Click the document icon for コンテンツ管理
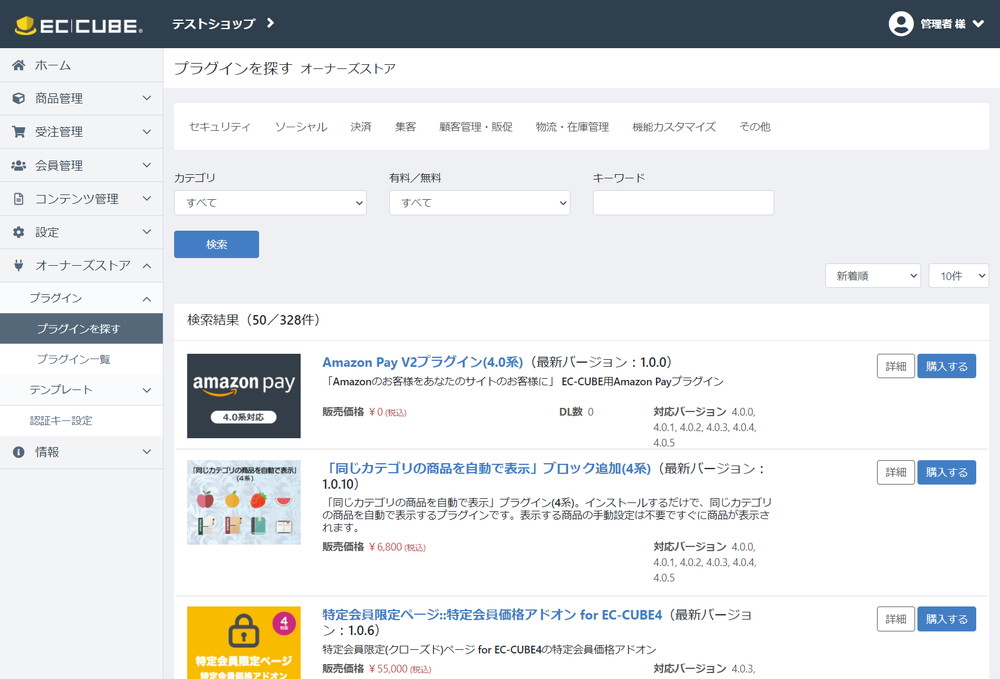 [18, 199]
